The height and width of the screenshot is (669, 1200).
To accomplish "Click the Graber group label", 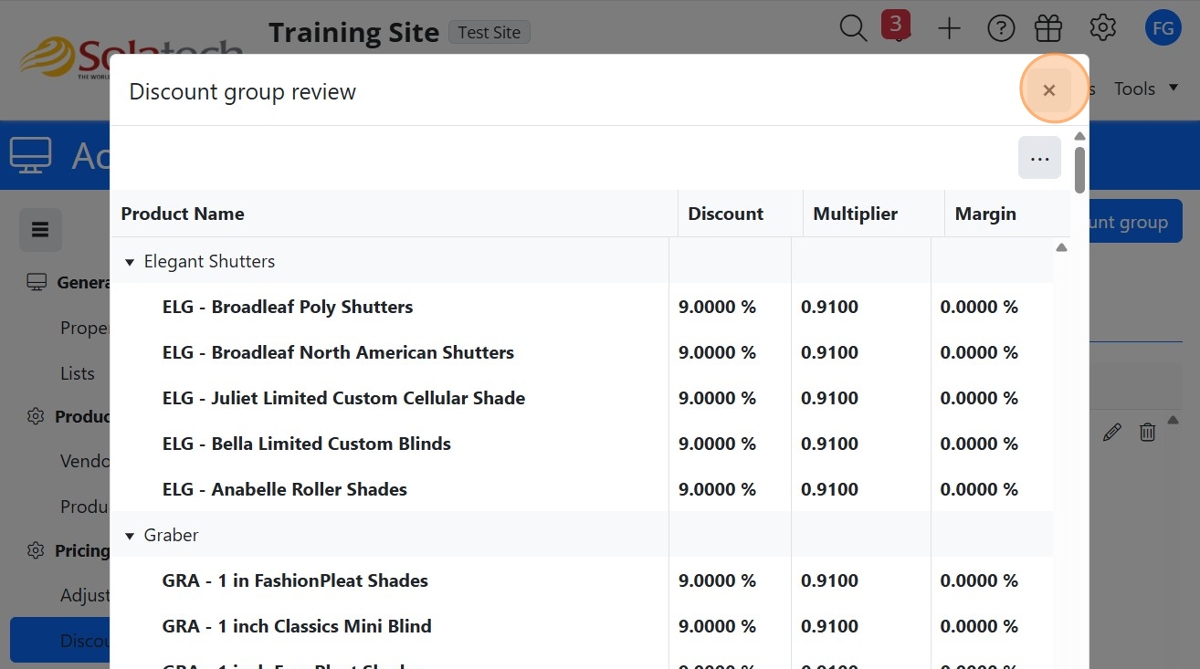I will click(171, 536).
